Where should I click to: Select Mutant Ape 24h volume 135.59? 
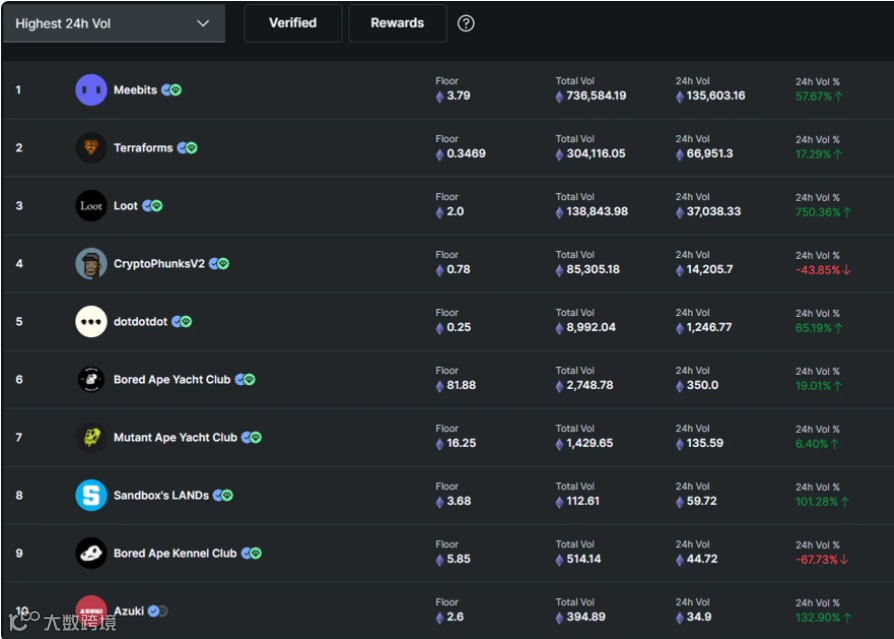coord(705,443)
